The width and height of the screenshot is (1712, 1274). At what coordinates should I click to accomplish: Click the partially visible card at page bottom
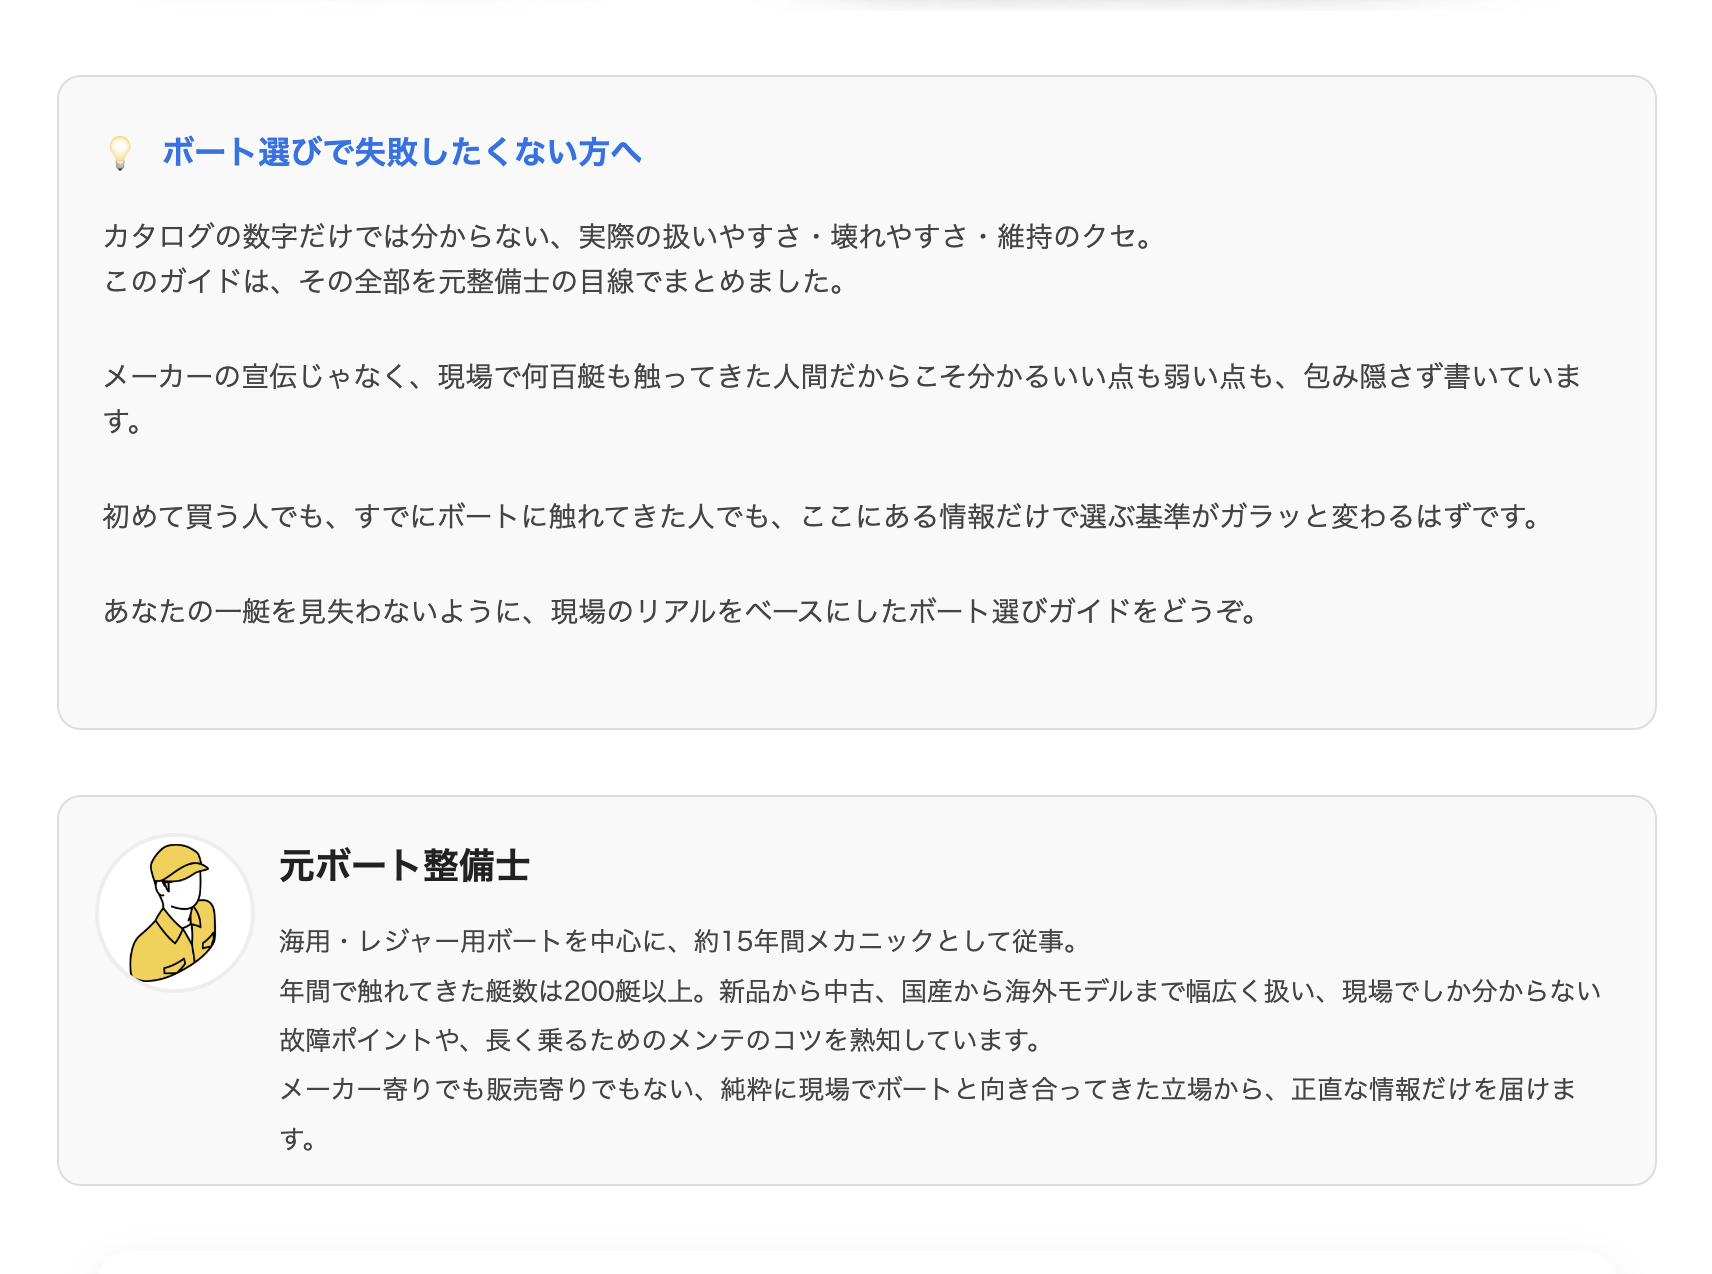pos(856,1262)
